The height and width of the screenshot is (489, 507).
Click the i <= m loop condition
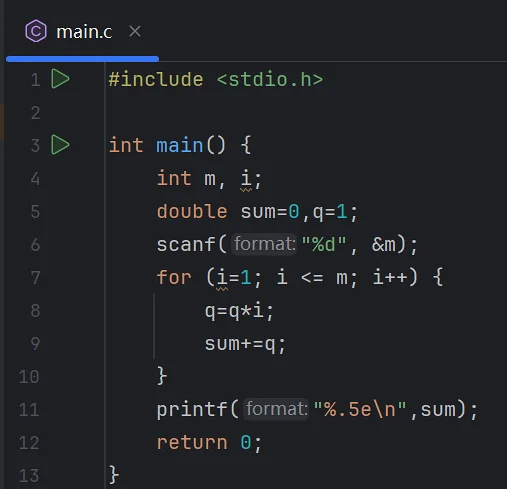312,277
